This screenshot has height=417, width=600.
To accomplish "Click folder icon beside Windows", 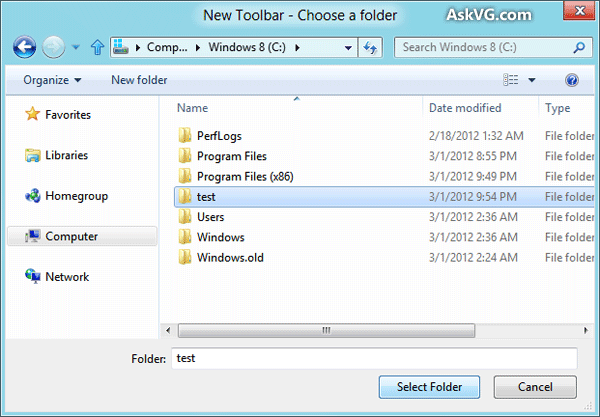I will (185, 237).
